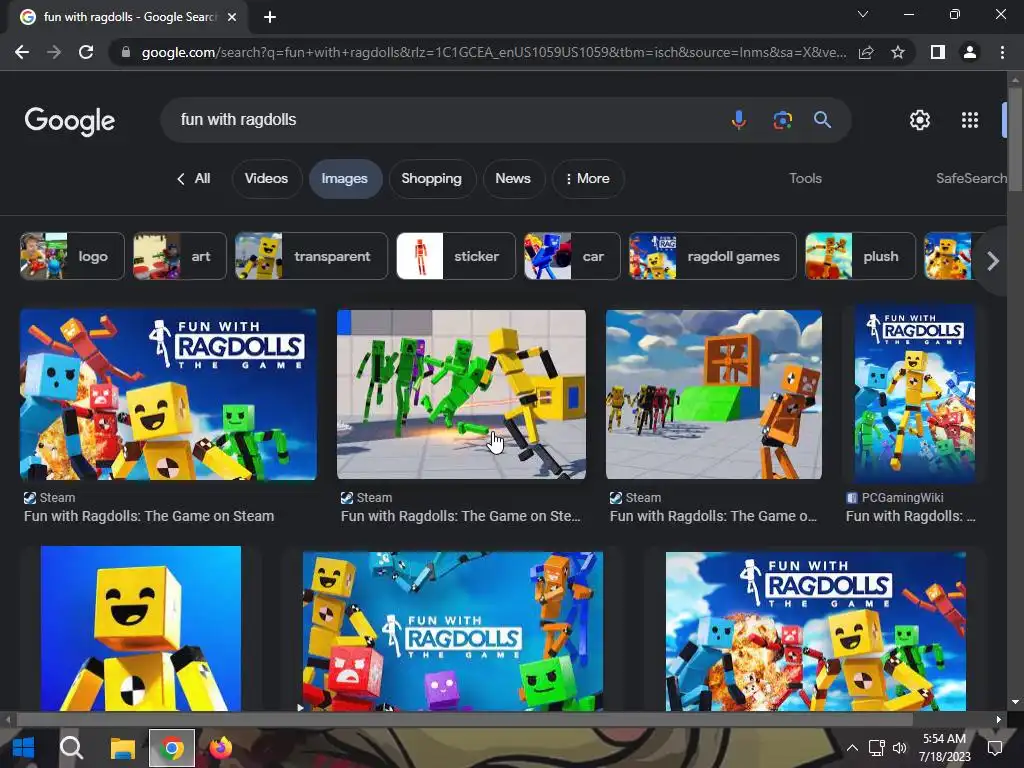Image resolution: width=1024 pixels, height=768 pixels.
Task: Open the network status tray icon
Action: (x=876, y=748)
